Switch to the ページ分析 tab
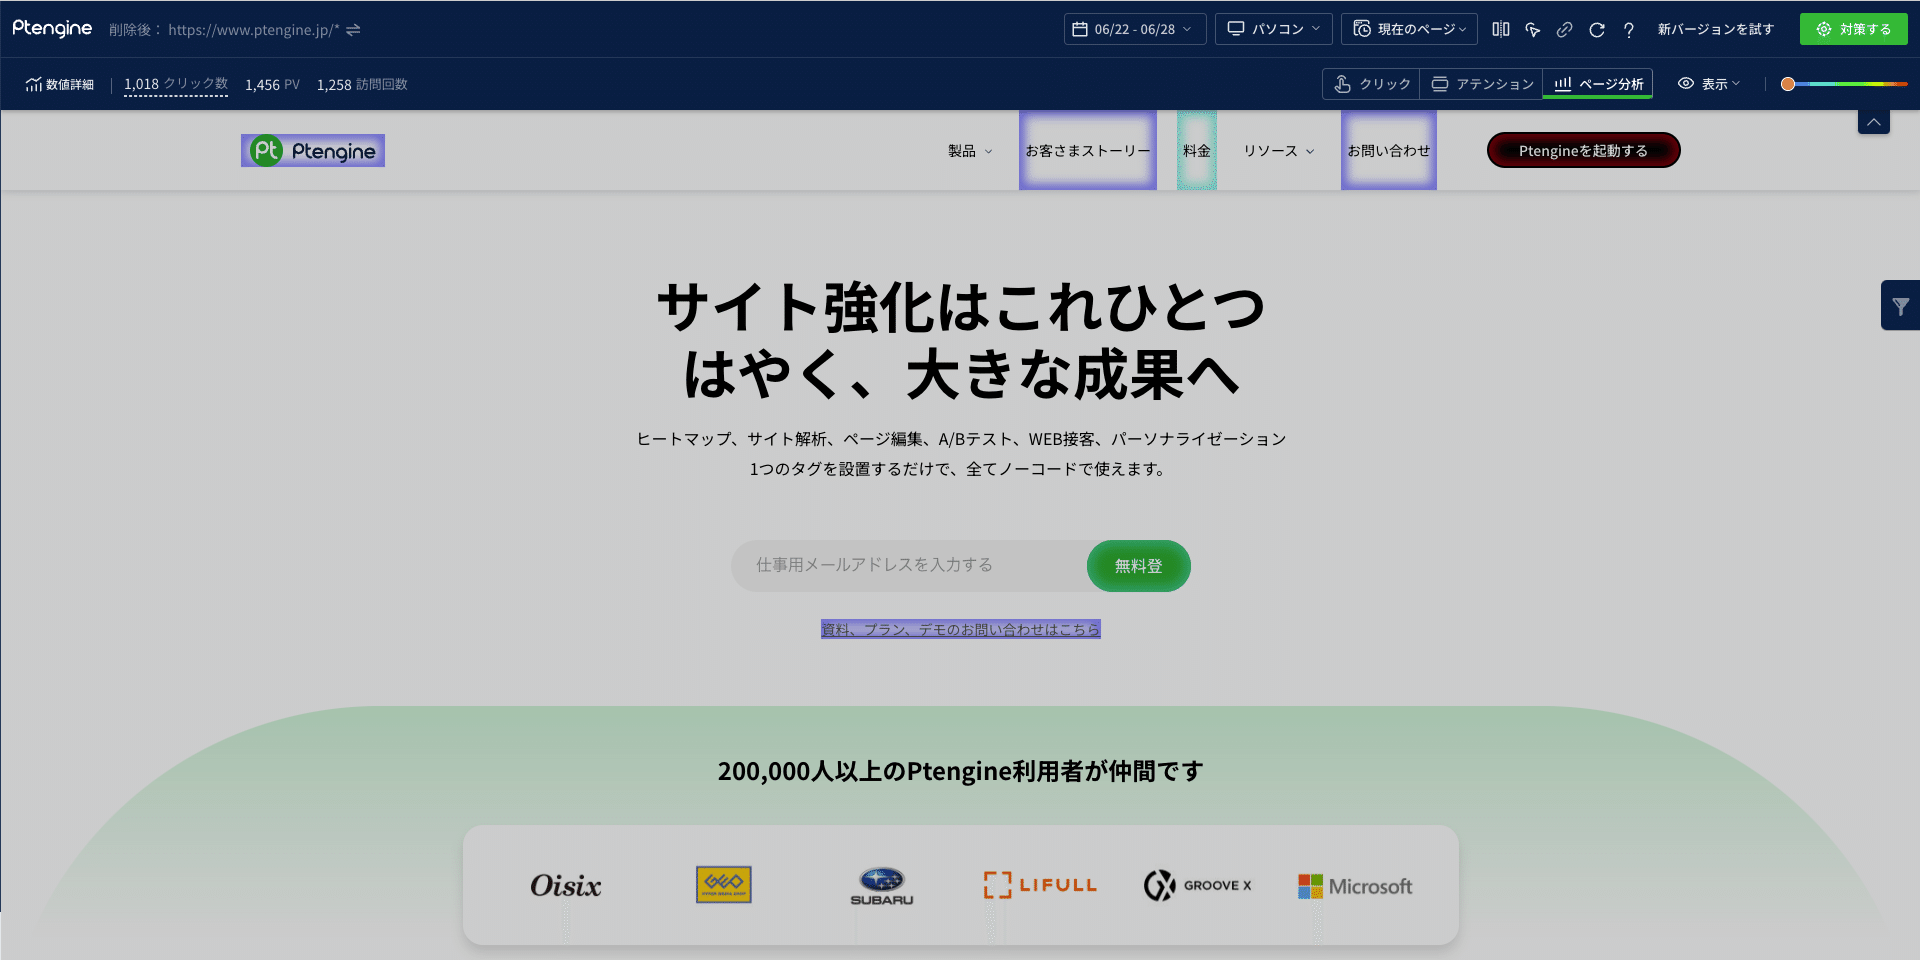 (1597, 84)
